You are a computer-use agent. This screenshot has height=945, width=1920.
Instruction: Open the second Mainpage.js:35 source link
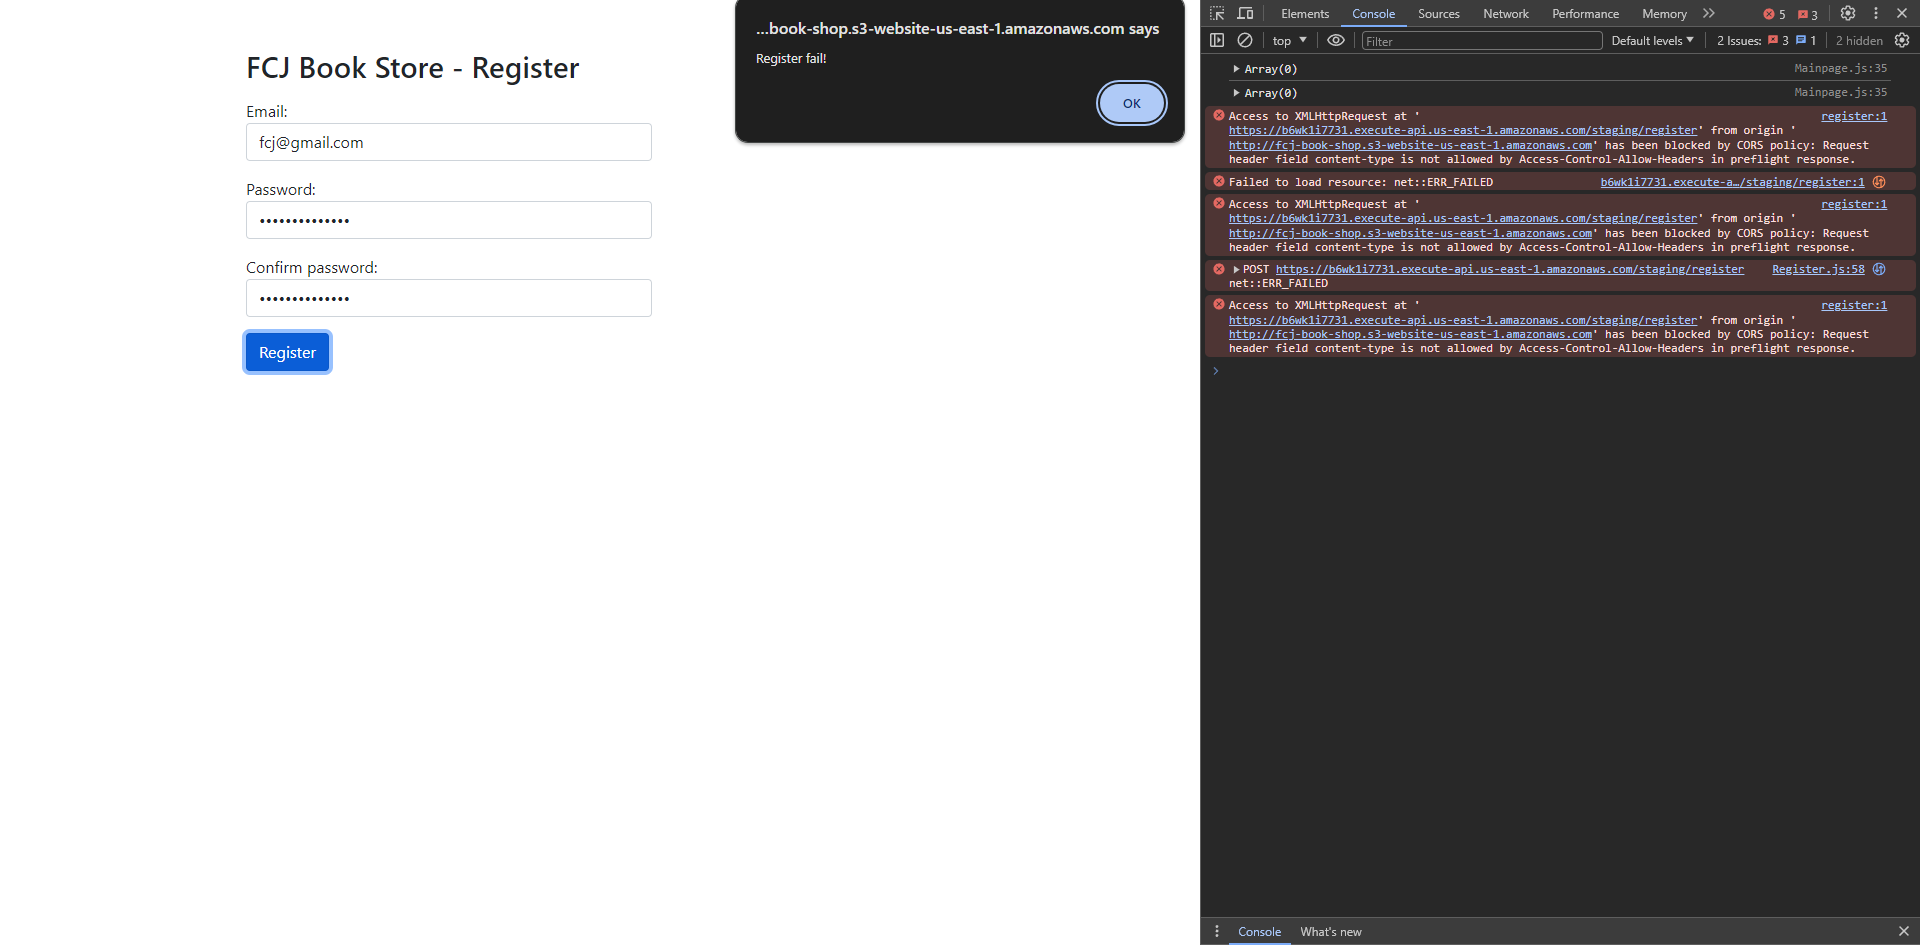(x=1841, y=92)
